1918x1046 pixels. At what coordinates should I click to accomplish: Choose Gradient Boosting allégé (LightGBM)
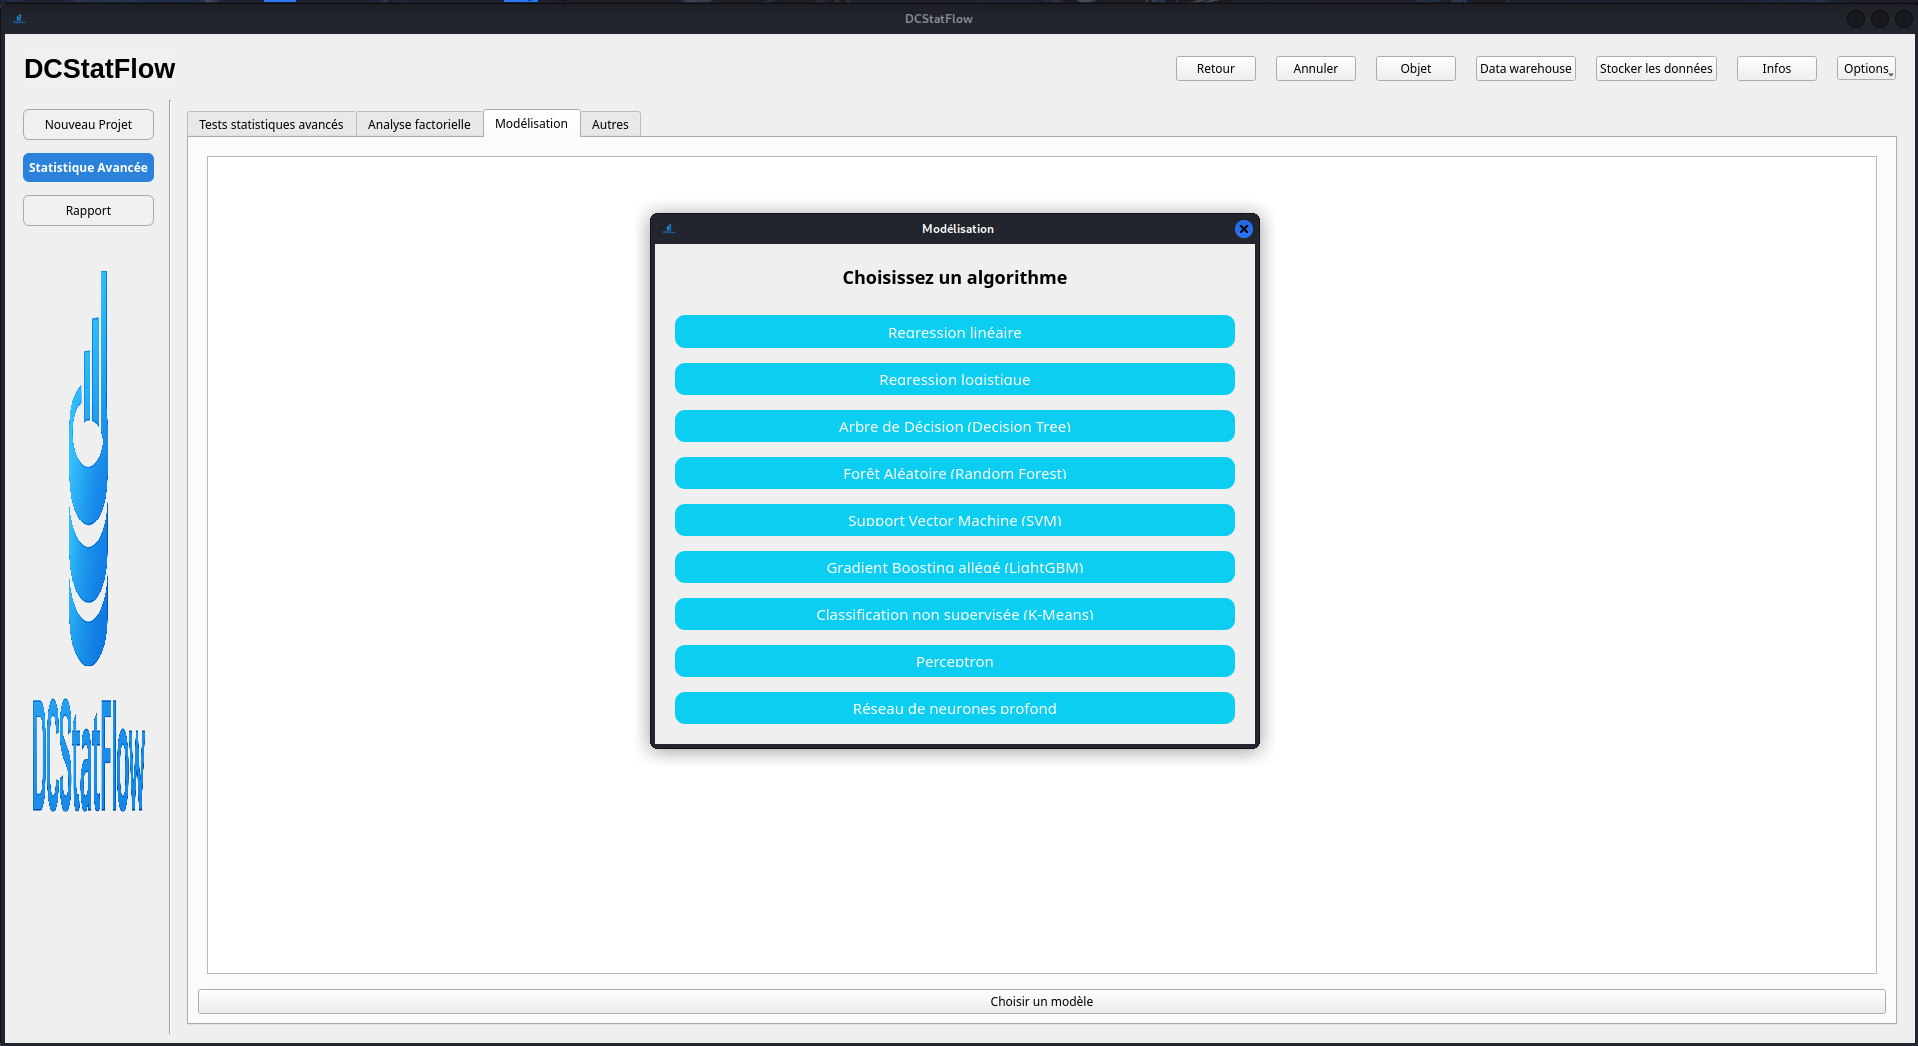(x=954, y=567)
